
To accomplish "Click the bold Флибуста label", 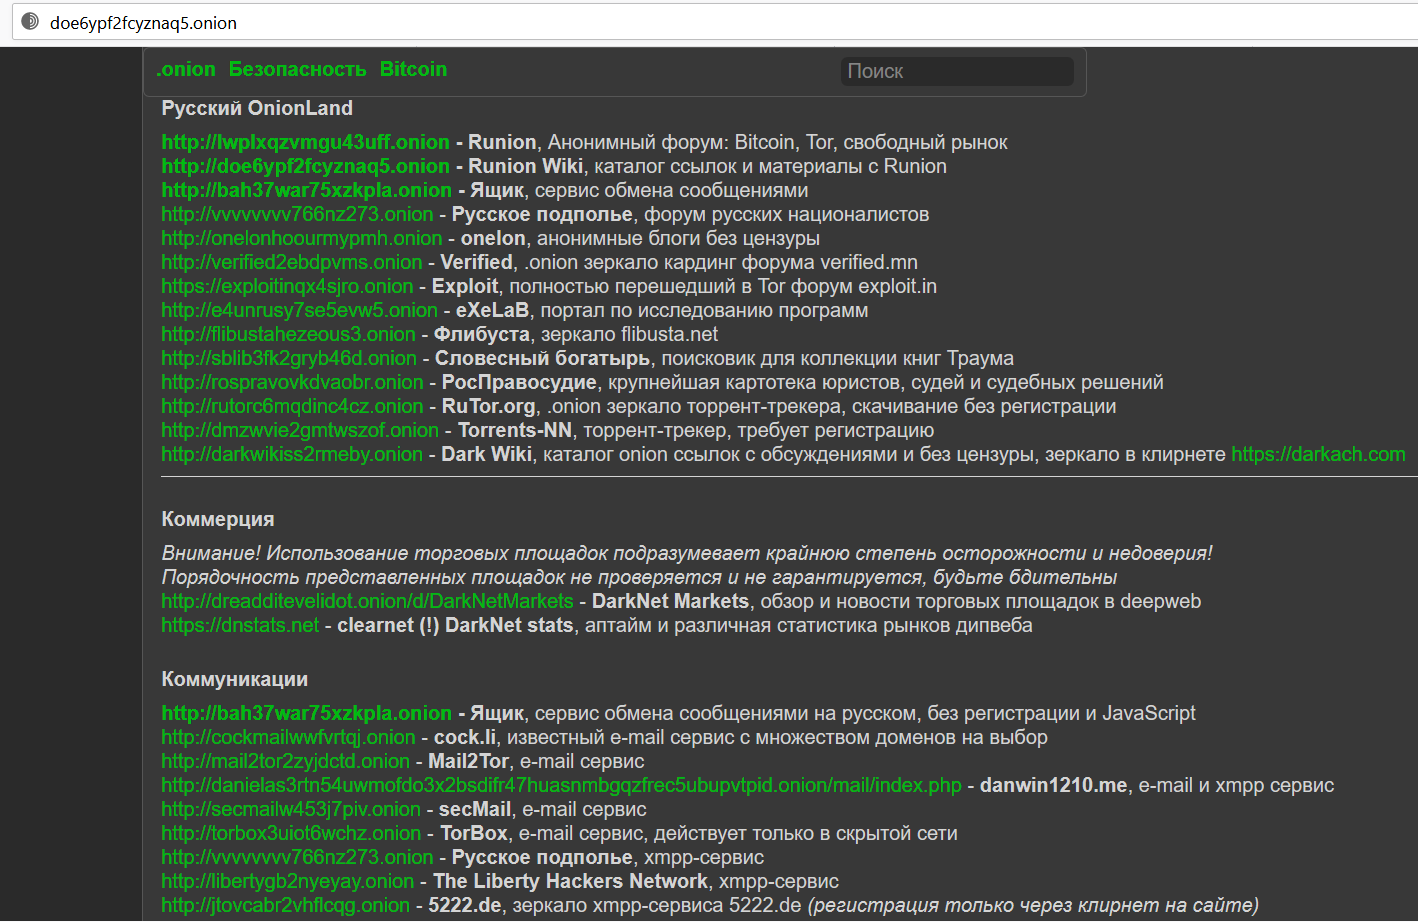I will click(x=482, y=334).
